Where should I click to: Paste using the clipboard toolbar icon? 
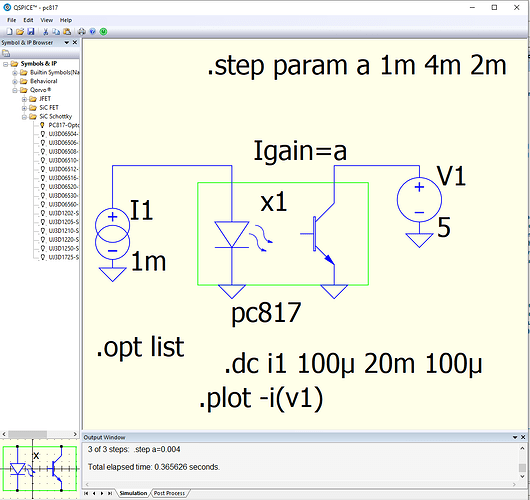click(x=67, y=32)
